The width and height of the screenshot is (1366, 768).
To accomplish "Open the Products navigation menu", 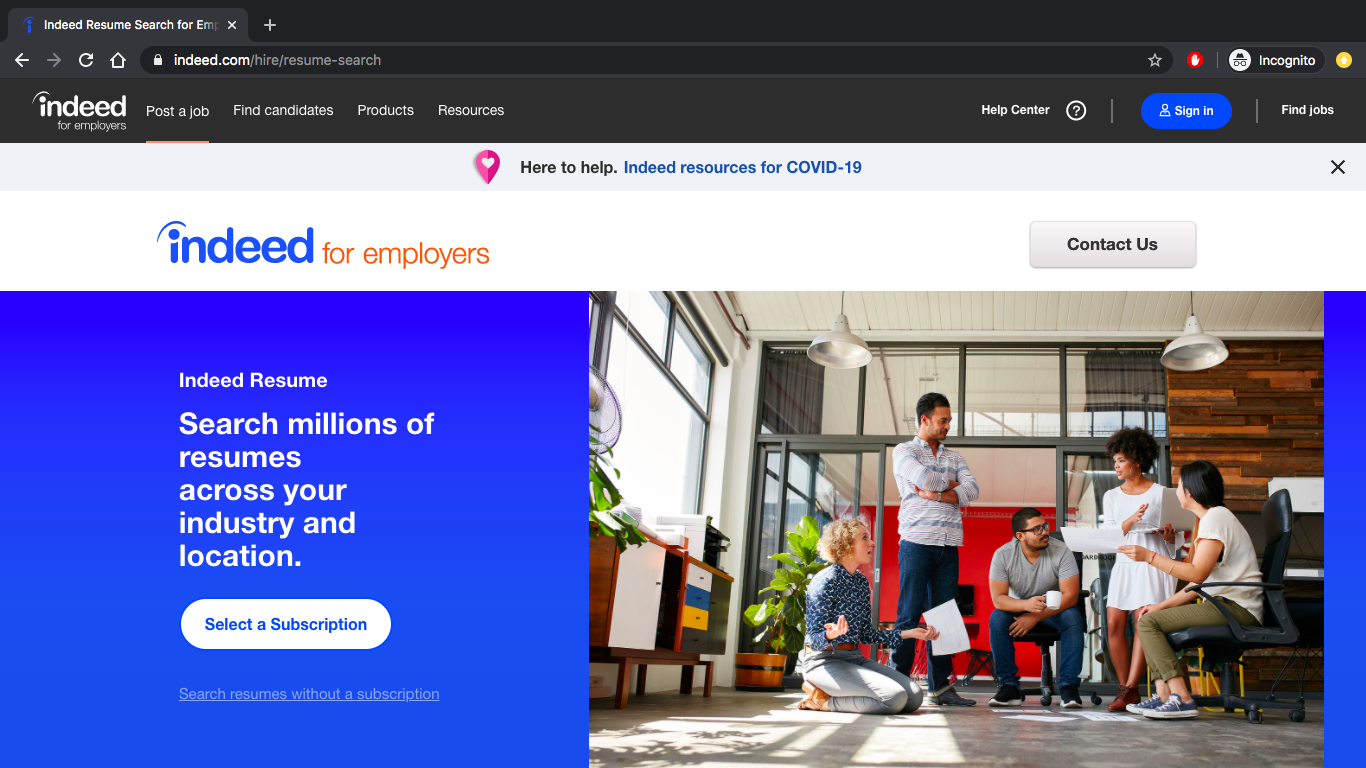I will [x=385, y=110].
